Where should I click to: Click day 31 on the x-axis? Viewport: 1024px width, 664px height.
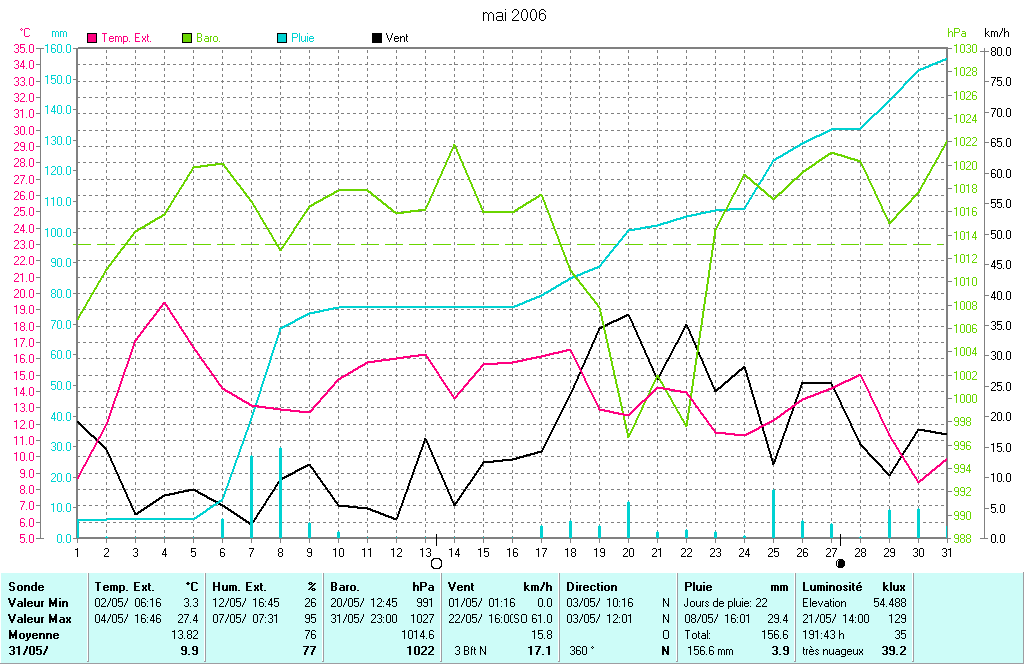click(x=945, y=552)
